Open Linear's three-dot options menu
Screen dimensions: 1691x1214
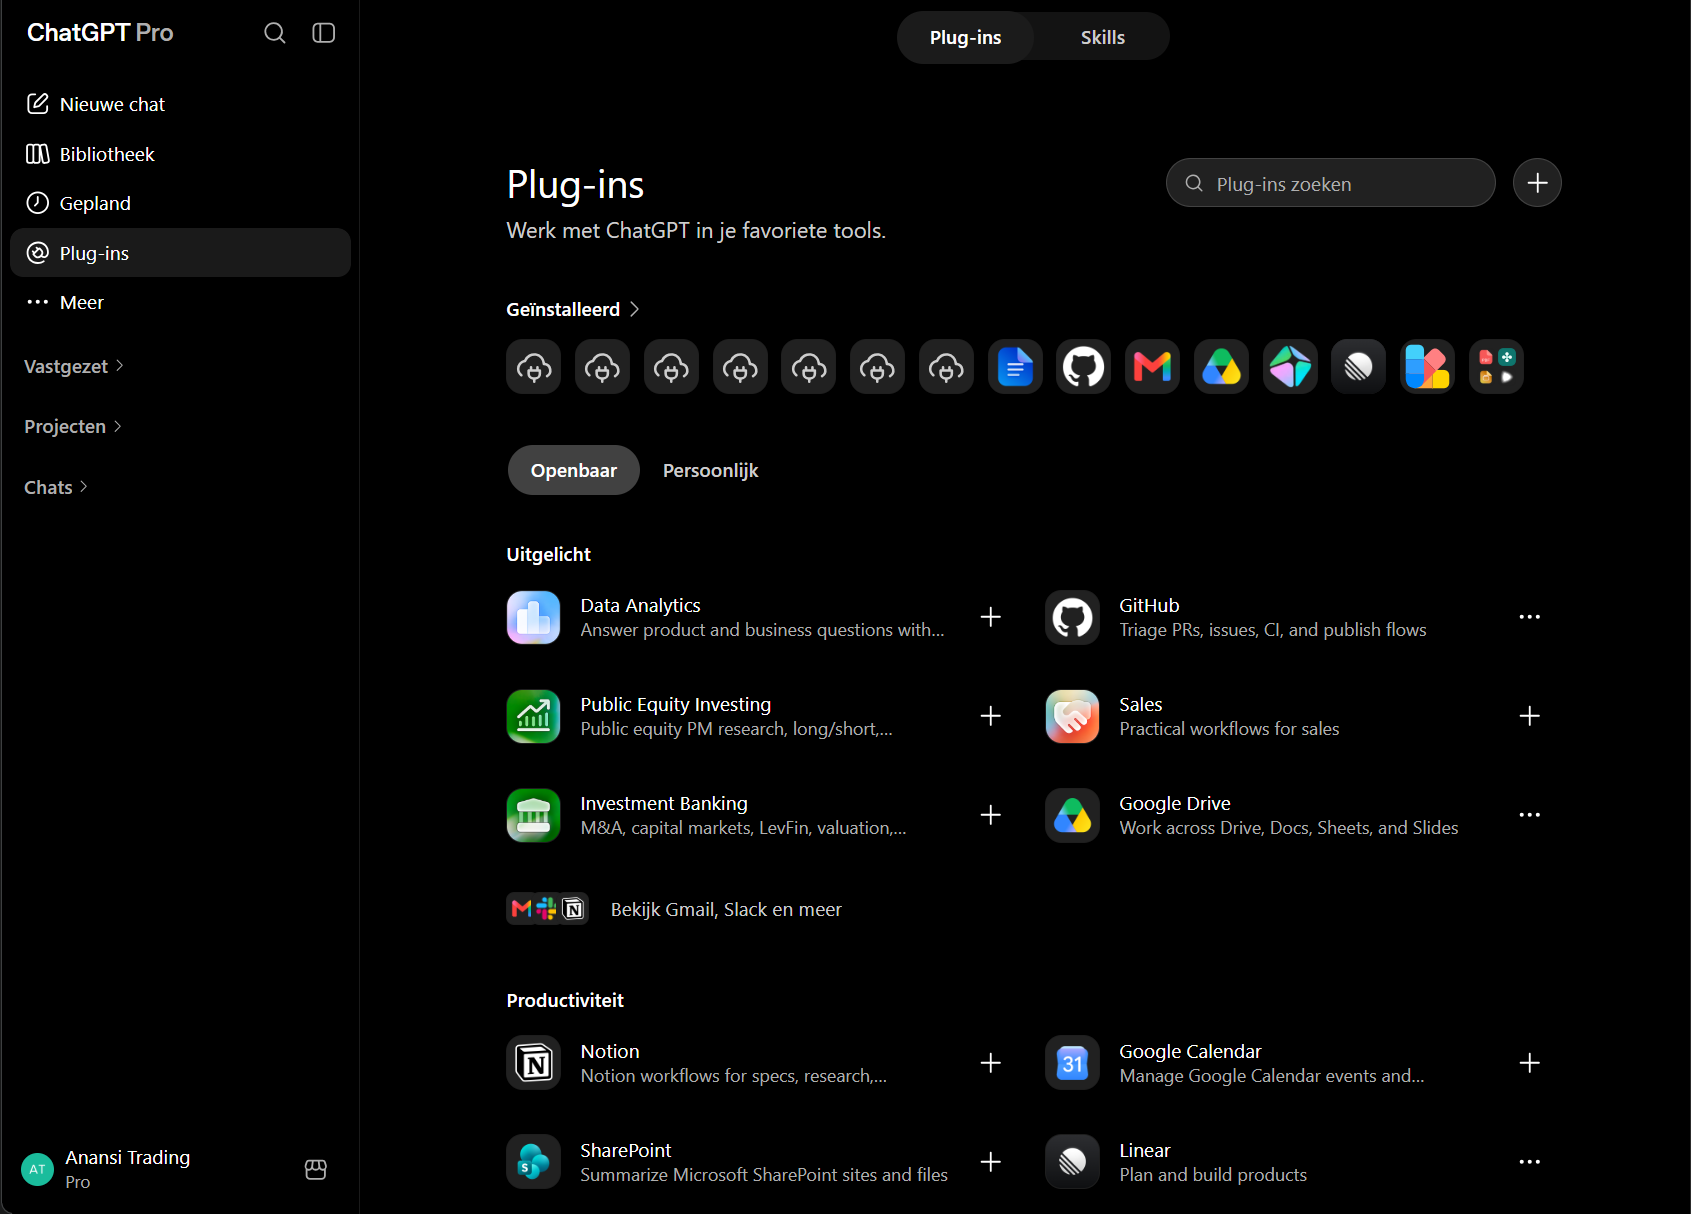pos(1530,1162)
